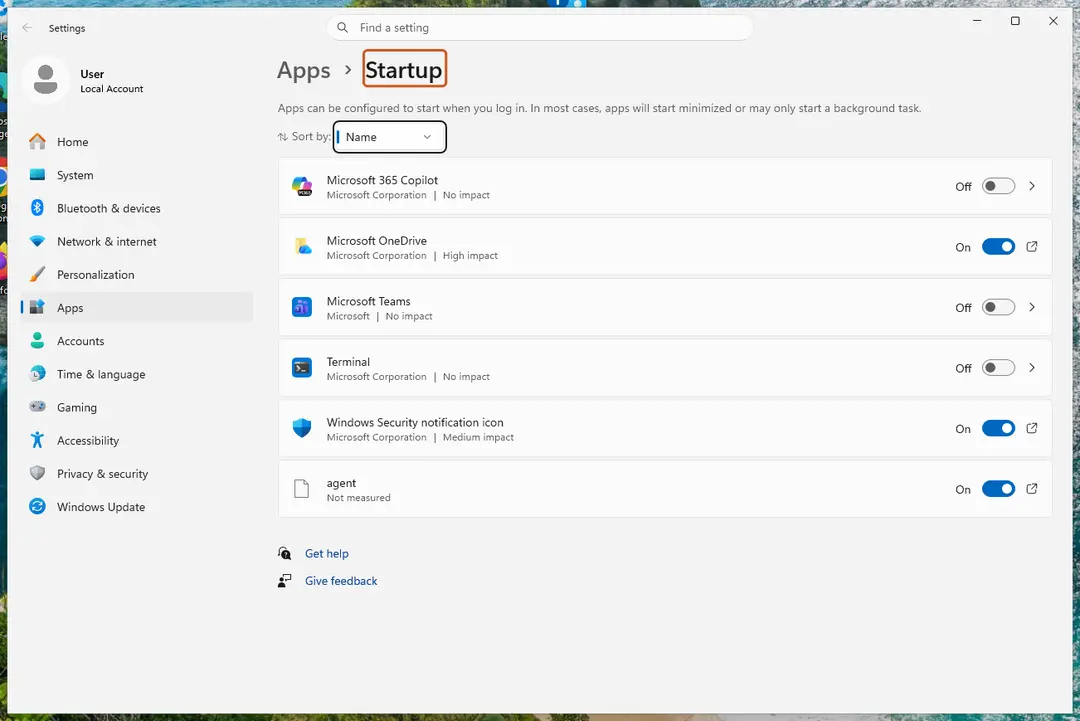Screen dimensions: 1080x721
Task: Open Bluetooth & devices page
Action: (136, 208)
